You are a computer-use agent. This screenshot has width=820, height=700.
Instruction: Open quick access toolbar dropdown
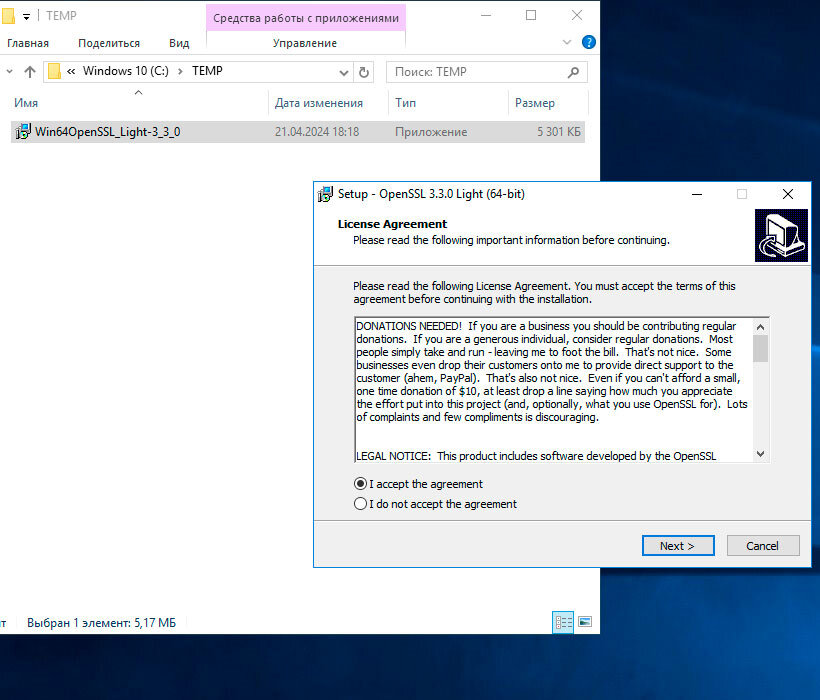pyautogui.click(x=26, y=17)
